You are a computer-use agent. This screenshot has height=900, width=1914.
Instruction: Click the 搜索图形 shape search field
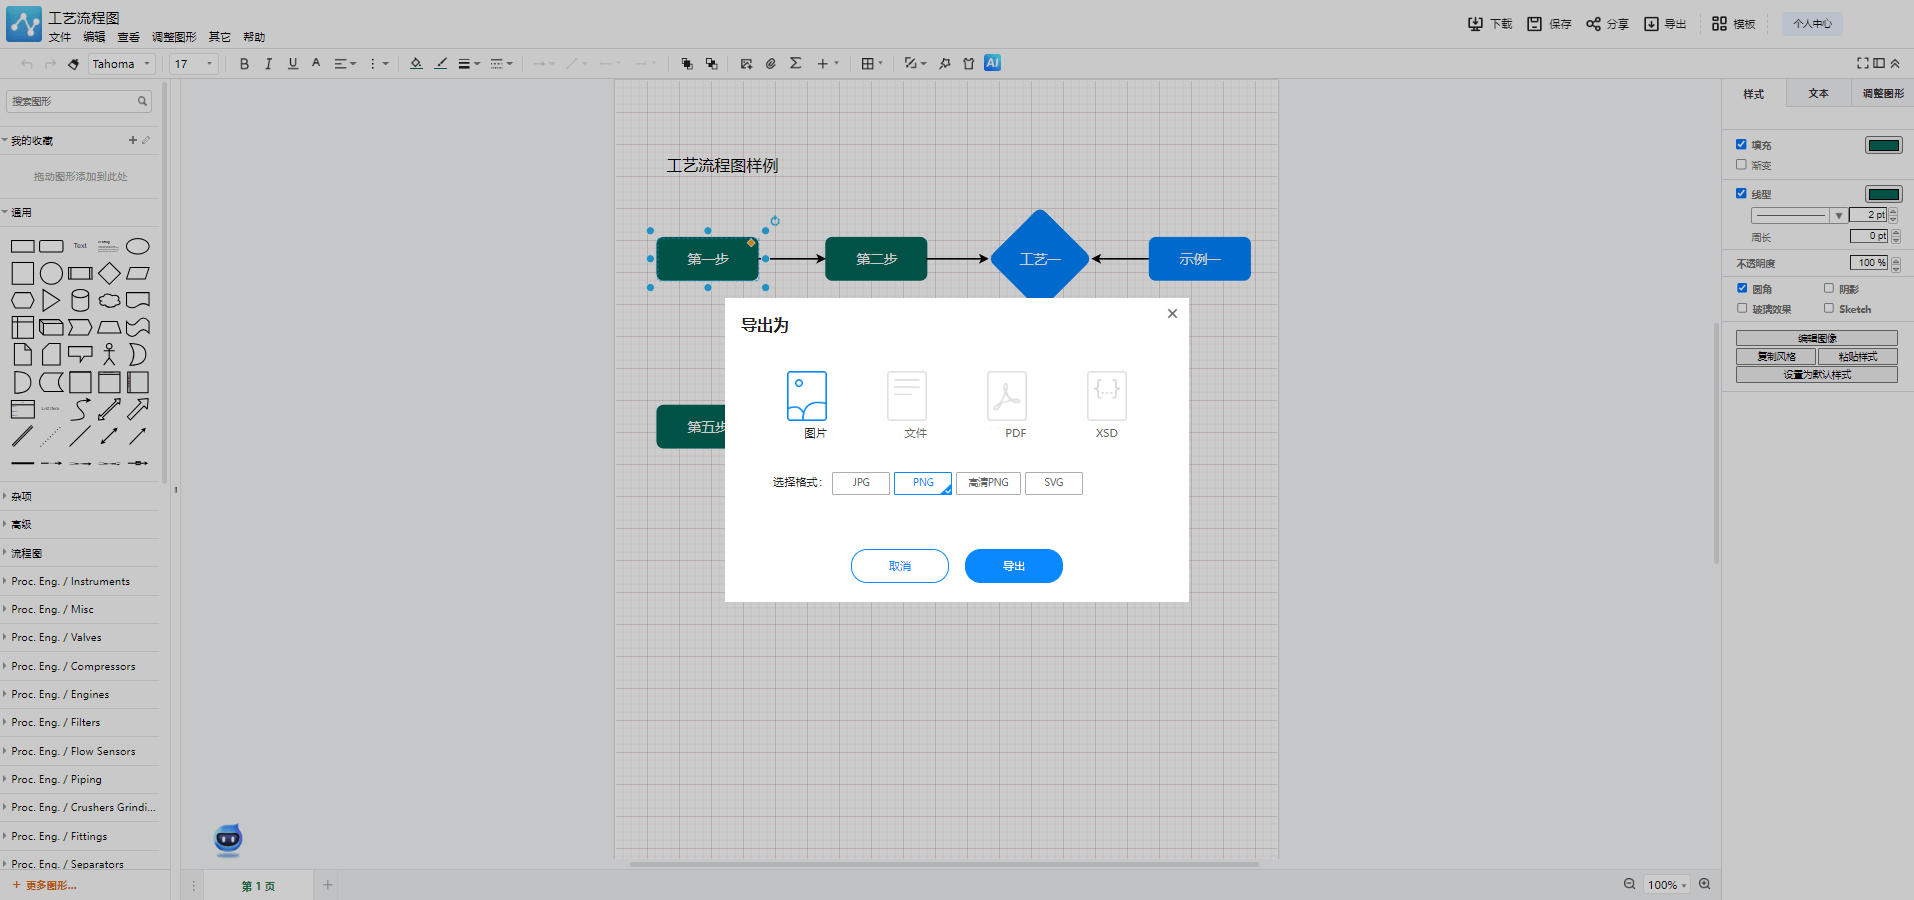(x=72, y=101)
